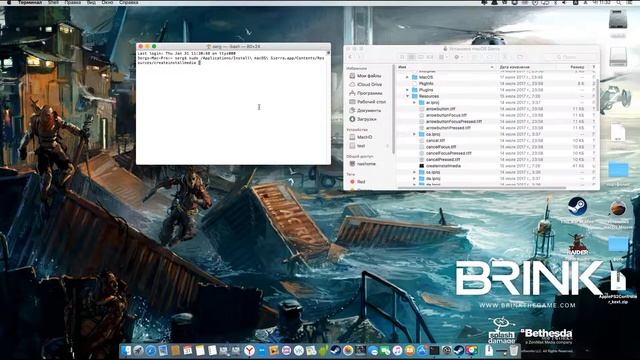Screen dimensions: 640x360
Task: Open the Shell menu
Action: (x=53, y=2)
